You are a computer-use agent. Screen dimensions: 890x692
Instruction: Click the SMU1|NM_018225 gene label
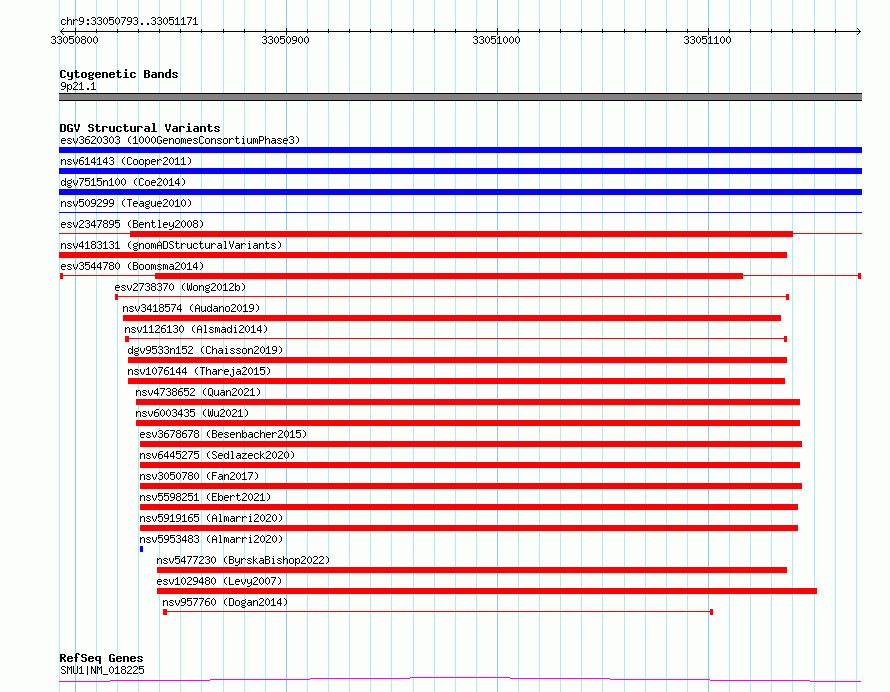(x=102, y=670)
